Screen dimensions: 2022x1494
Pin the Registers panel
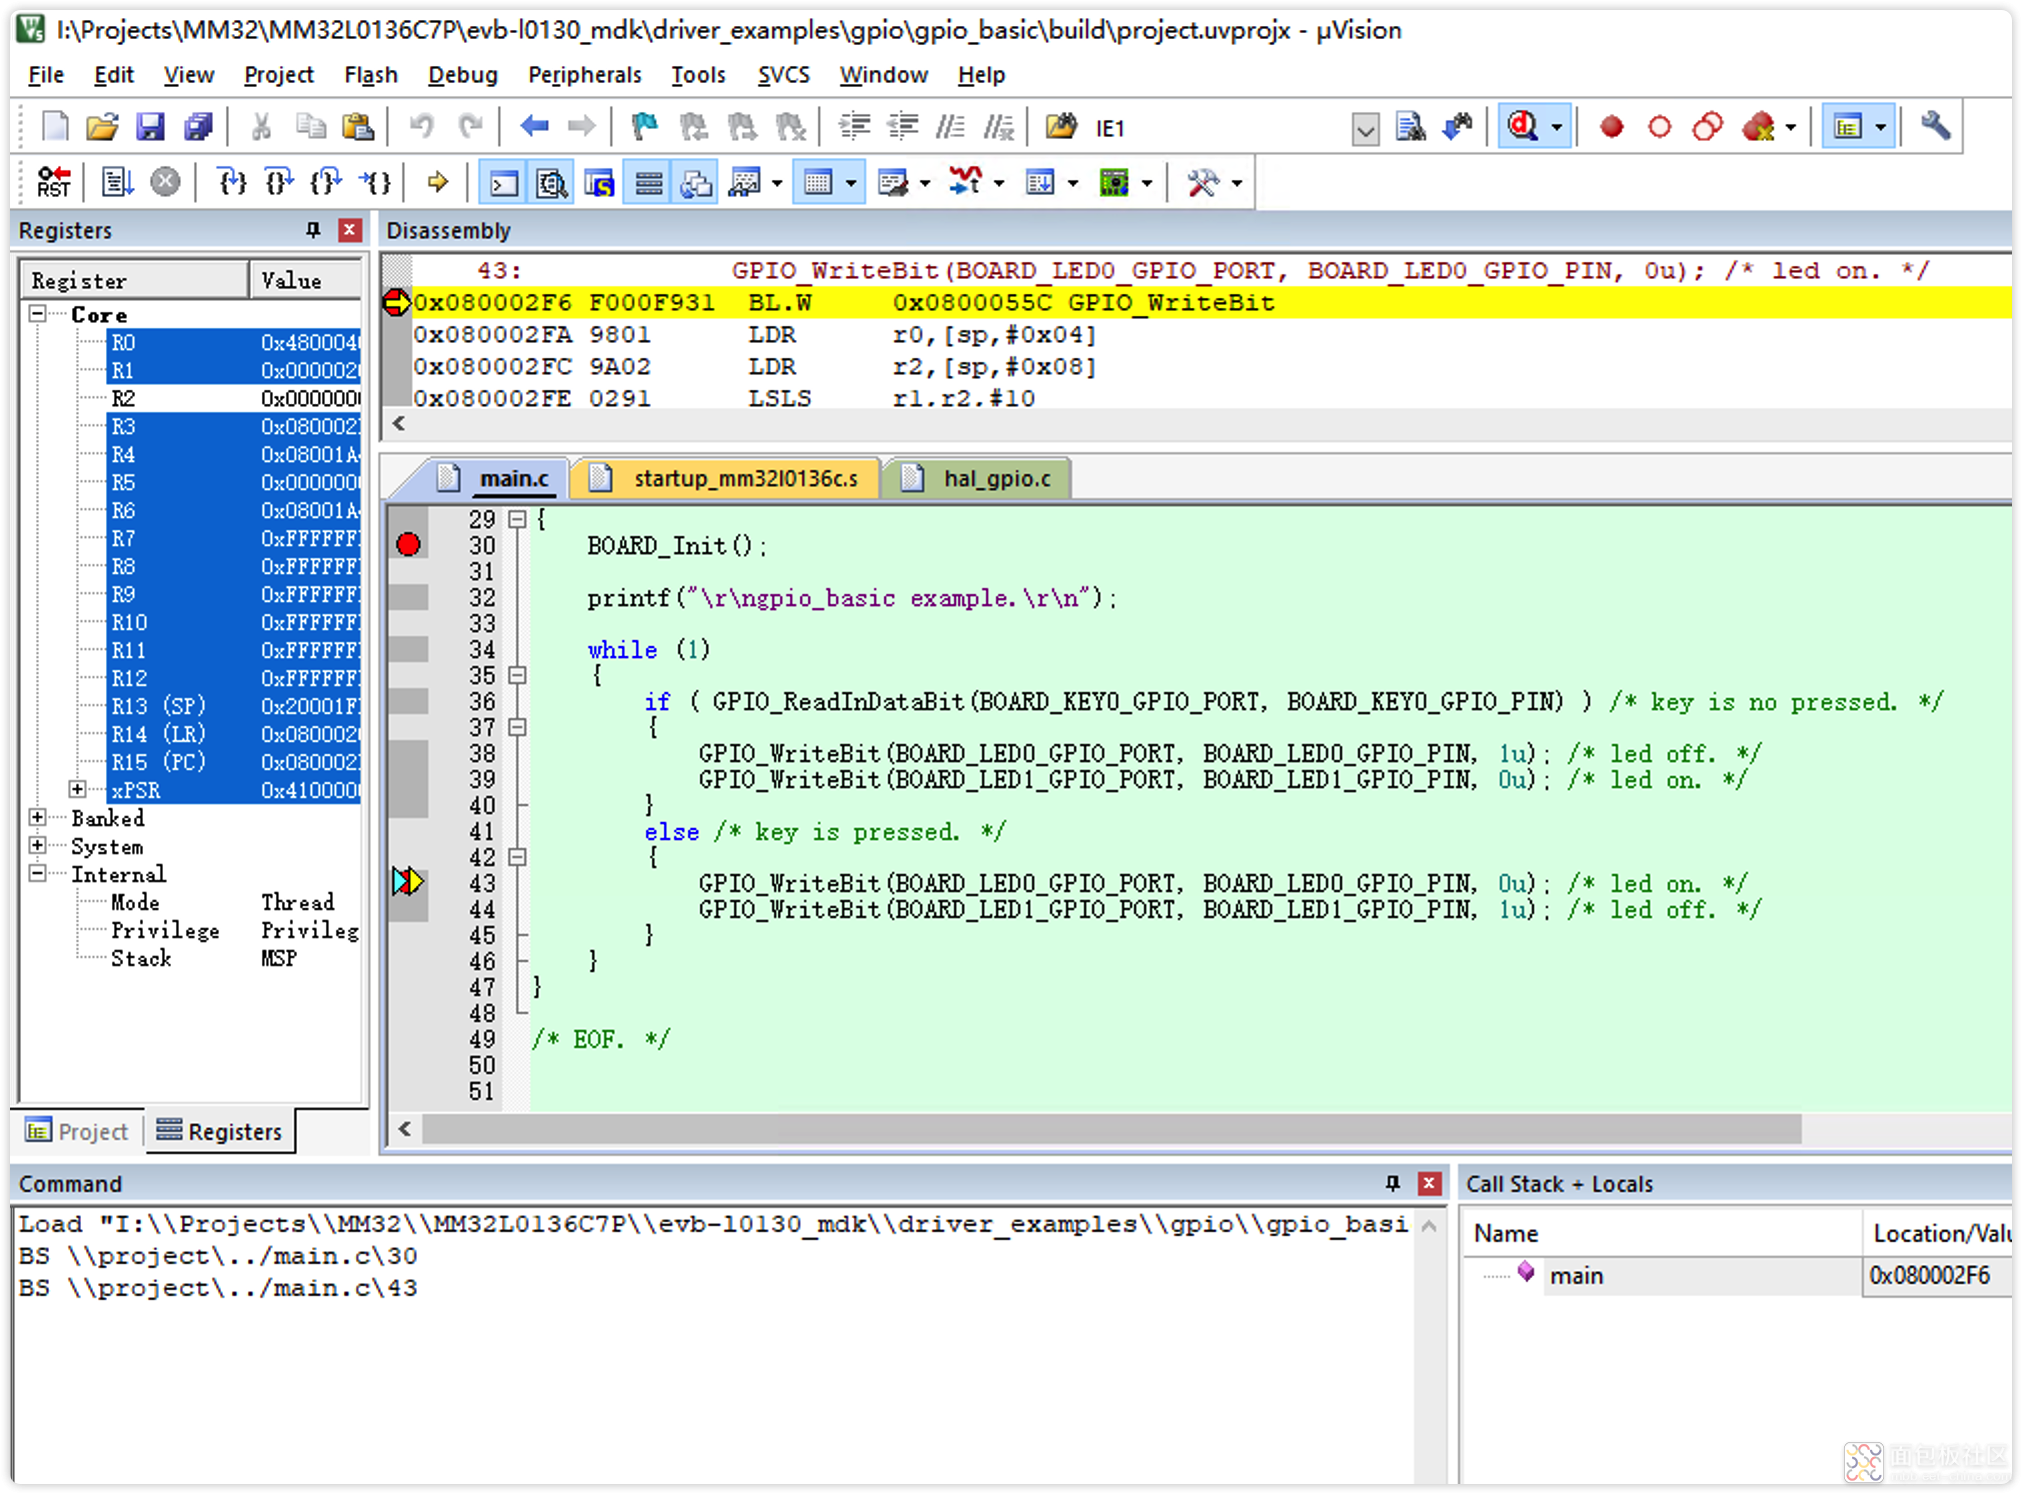tap(313, 230)
